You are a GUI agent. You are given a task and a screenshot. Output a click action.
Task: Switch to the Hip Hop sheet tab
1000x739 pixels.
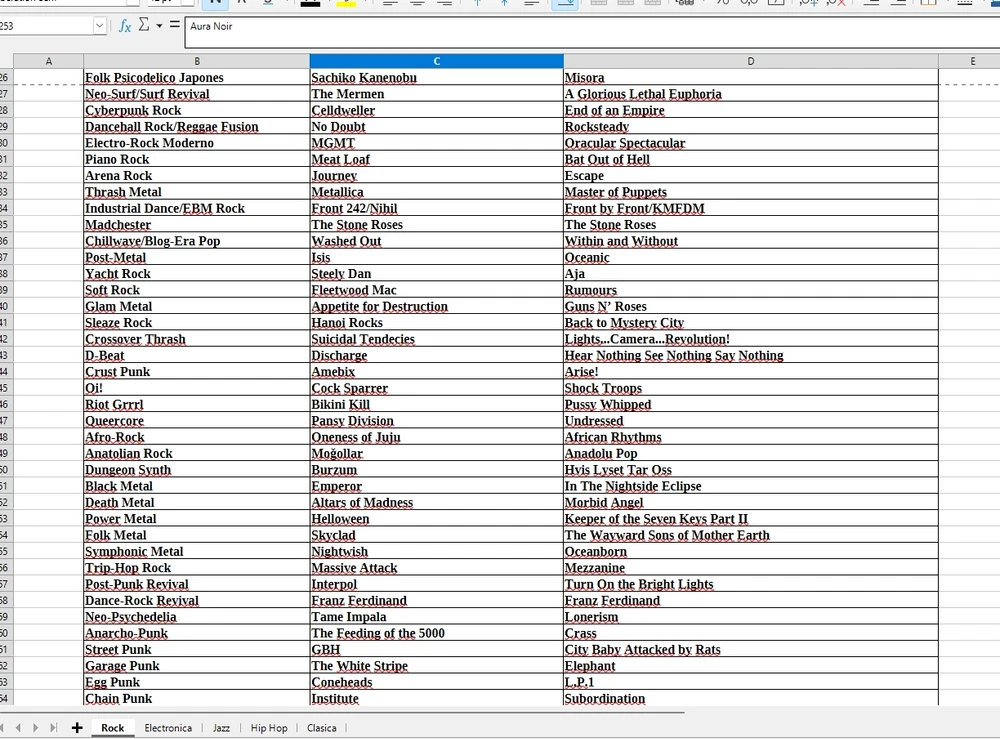tap(268, 728)
